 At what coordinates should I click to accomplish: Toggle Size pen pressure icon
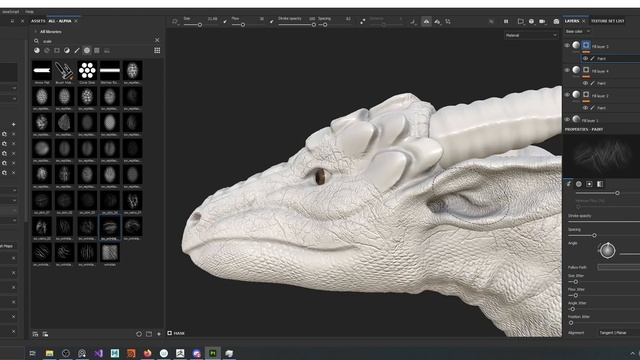pos(225,21)
